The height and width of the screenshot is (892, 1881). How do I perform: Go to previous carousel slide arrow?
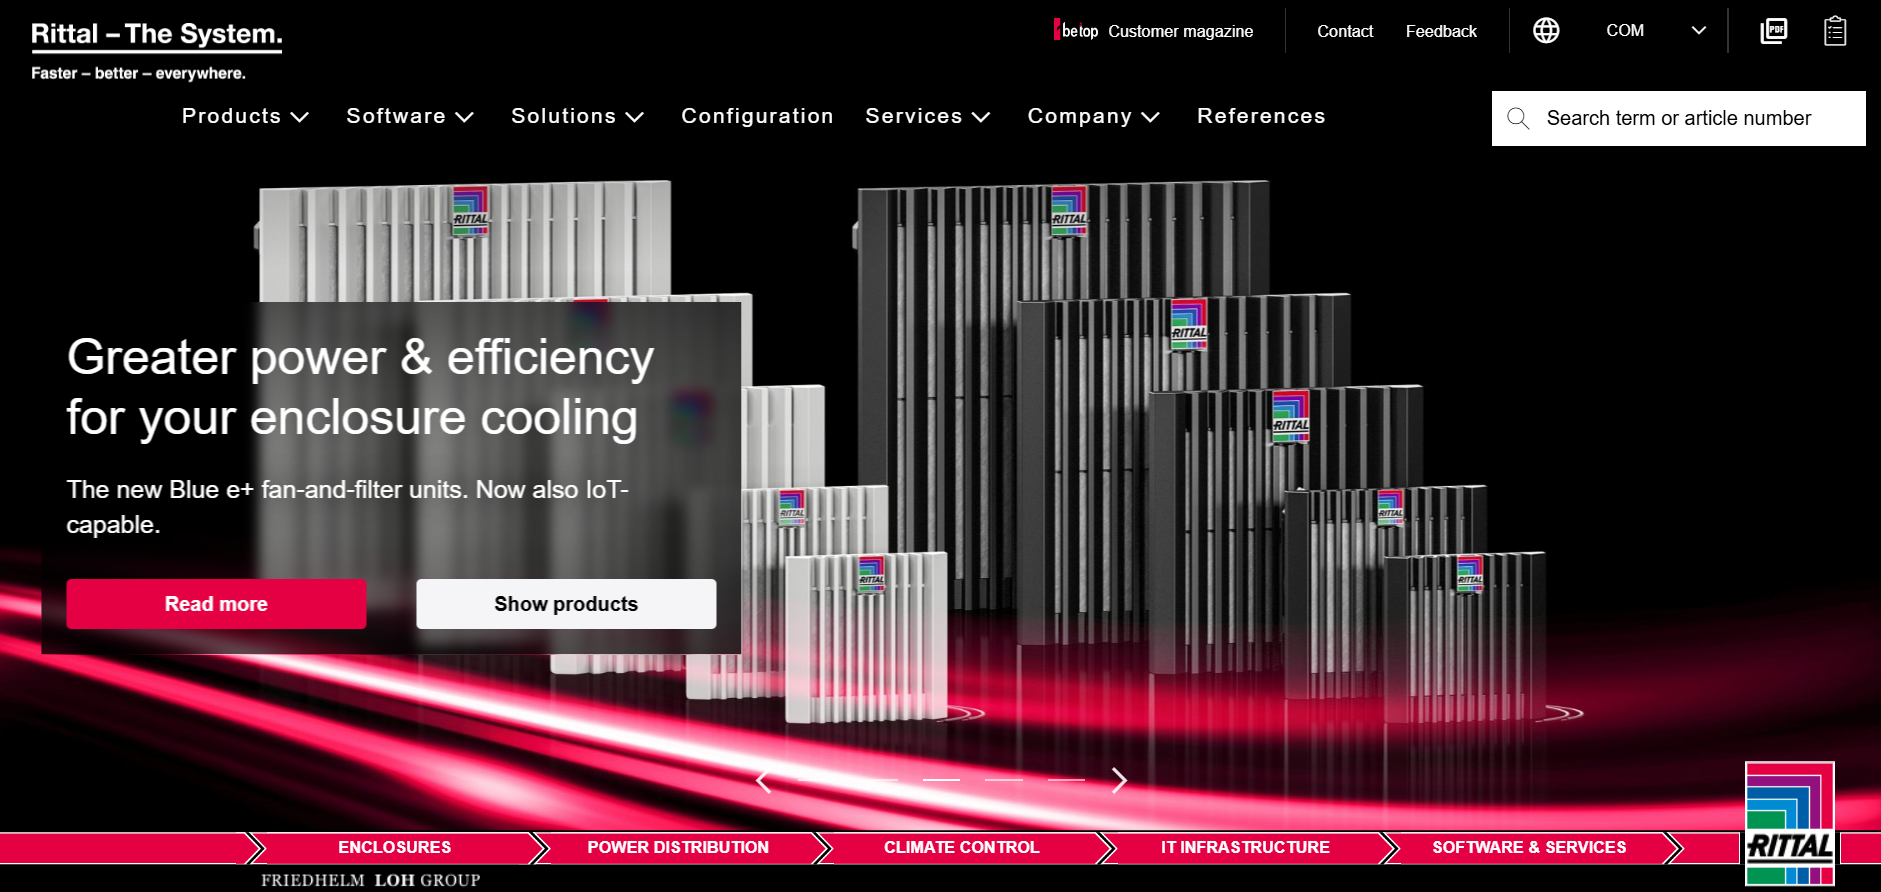[764, 780]
